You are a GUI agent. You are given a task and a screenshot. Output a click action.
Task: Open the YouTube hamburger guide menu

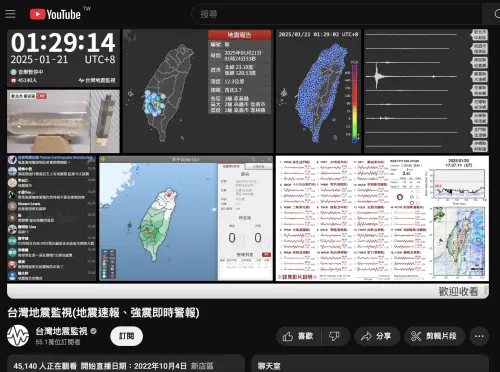[x=10, y=14]
